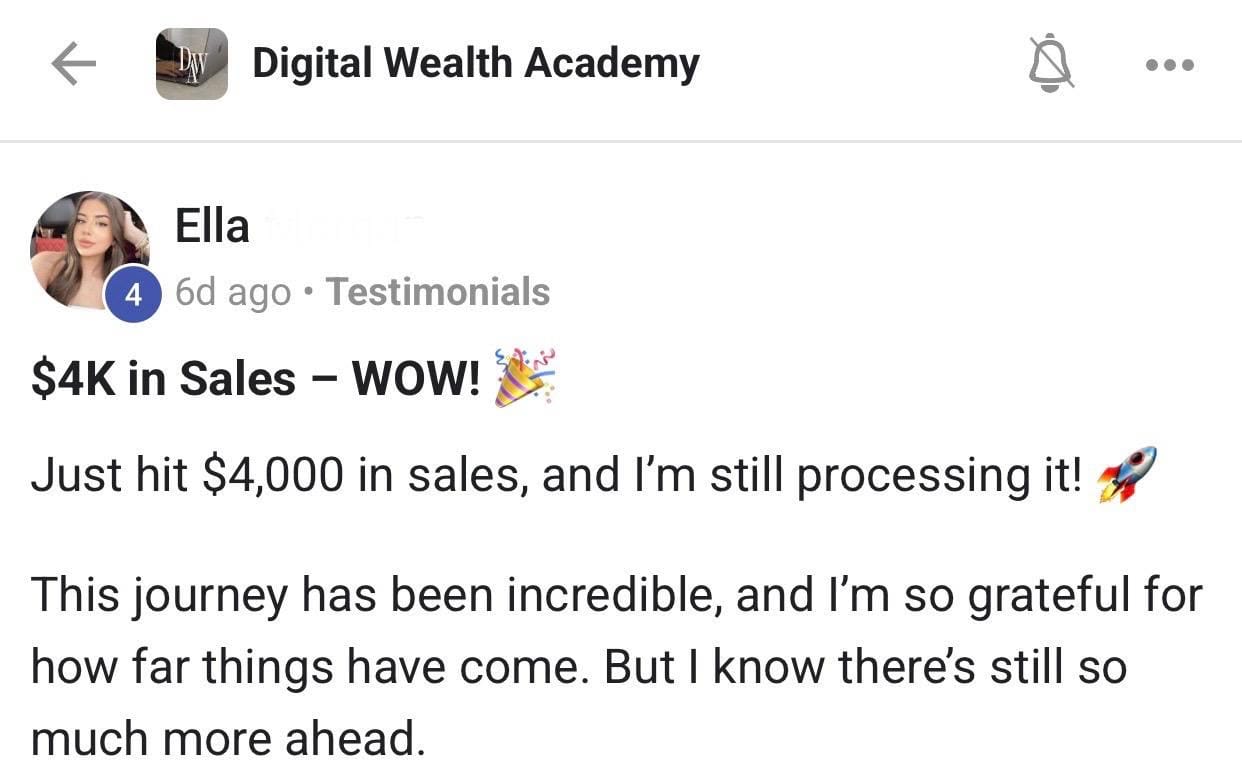Open the Digital Wealth Academy logo

191,64
